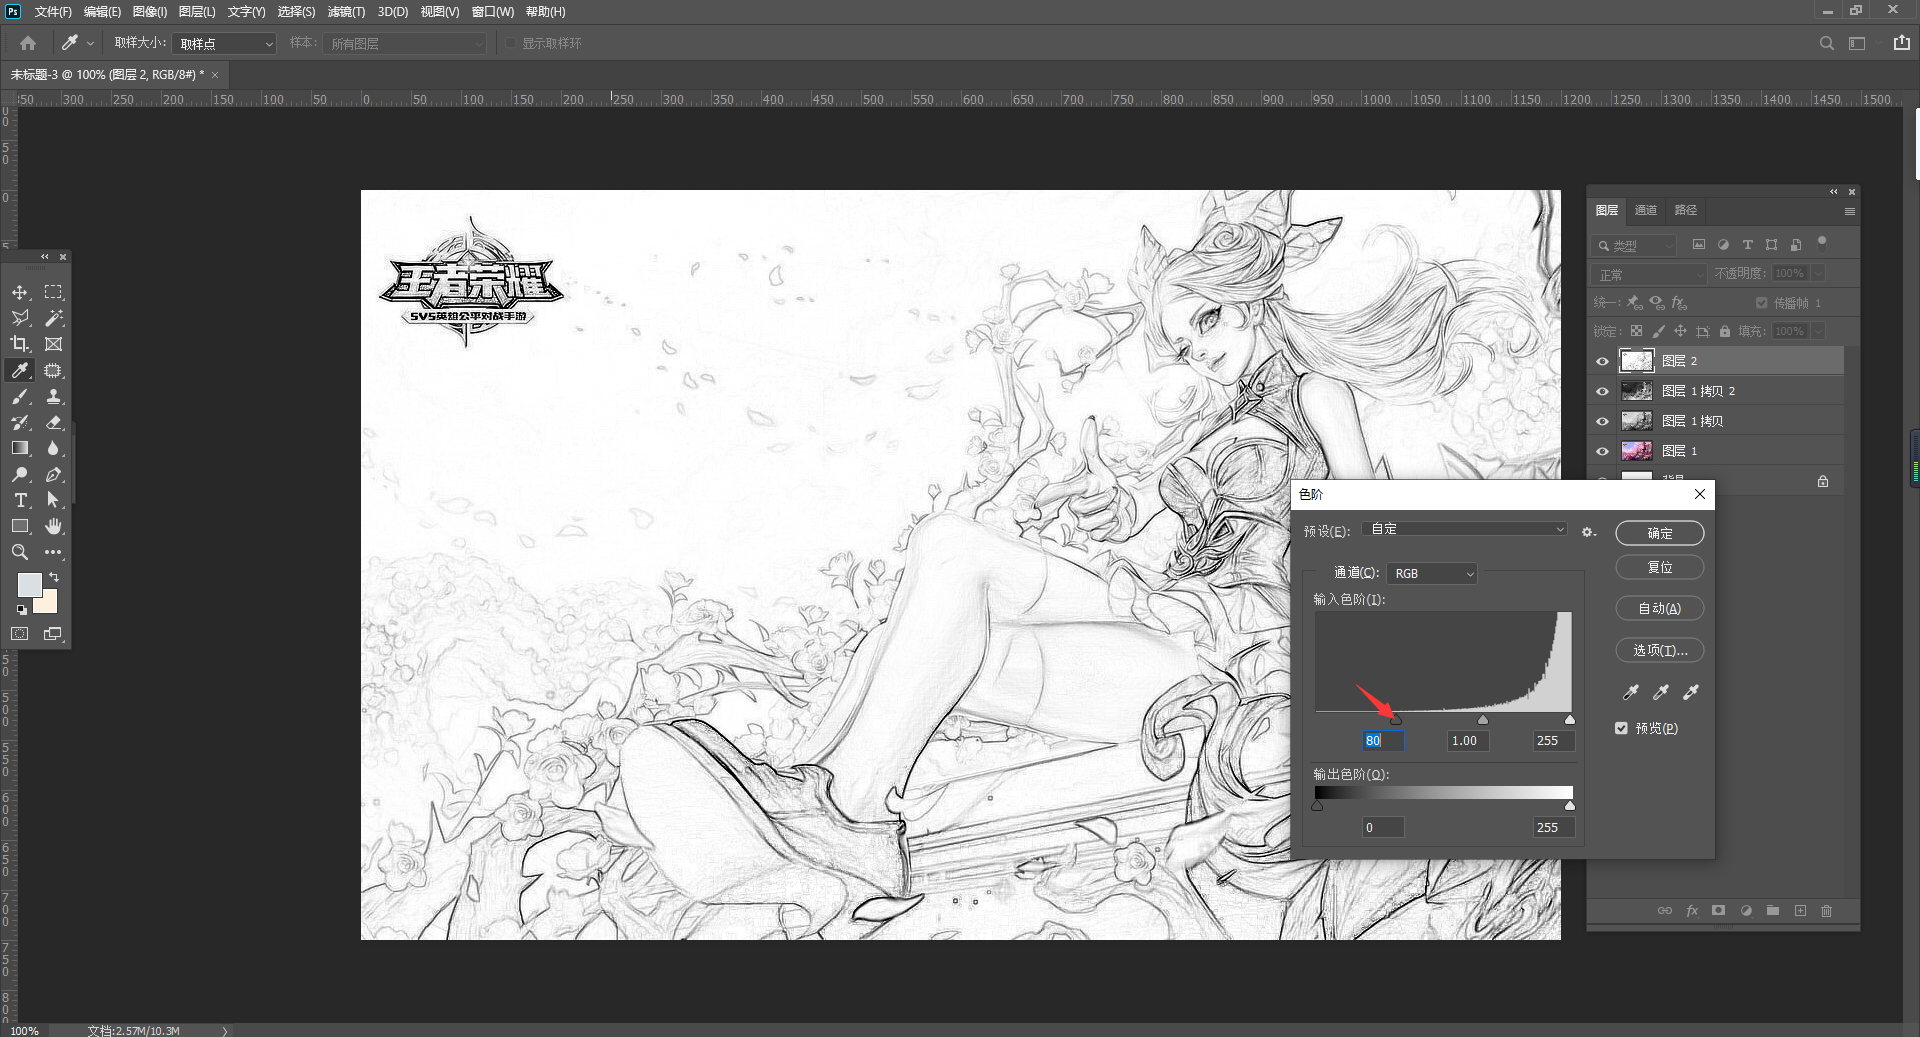Select the Blur tool
The width and height of the screenshot is (1920, 1037).
coord(53,448)
